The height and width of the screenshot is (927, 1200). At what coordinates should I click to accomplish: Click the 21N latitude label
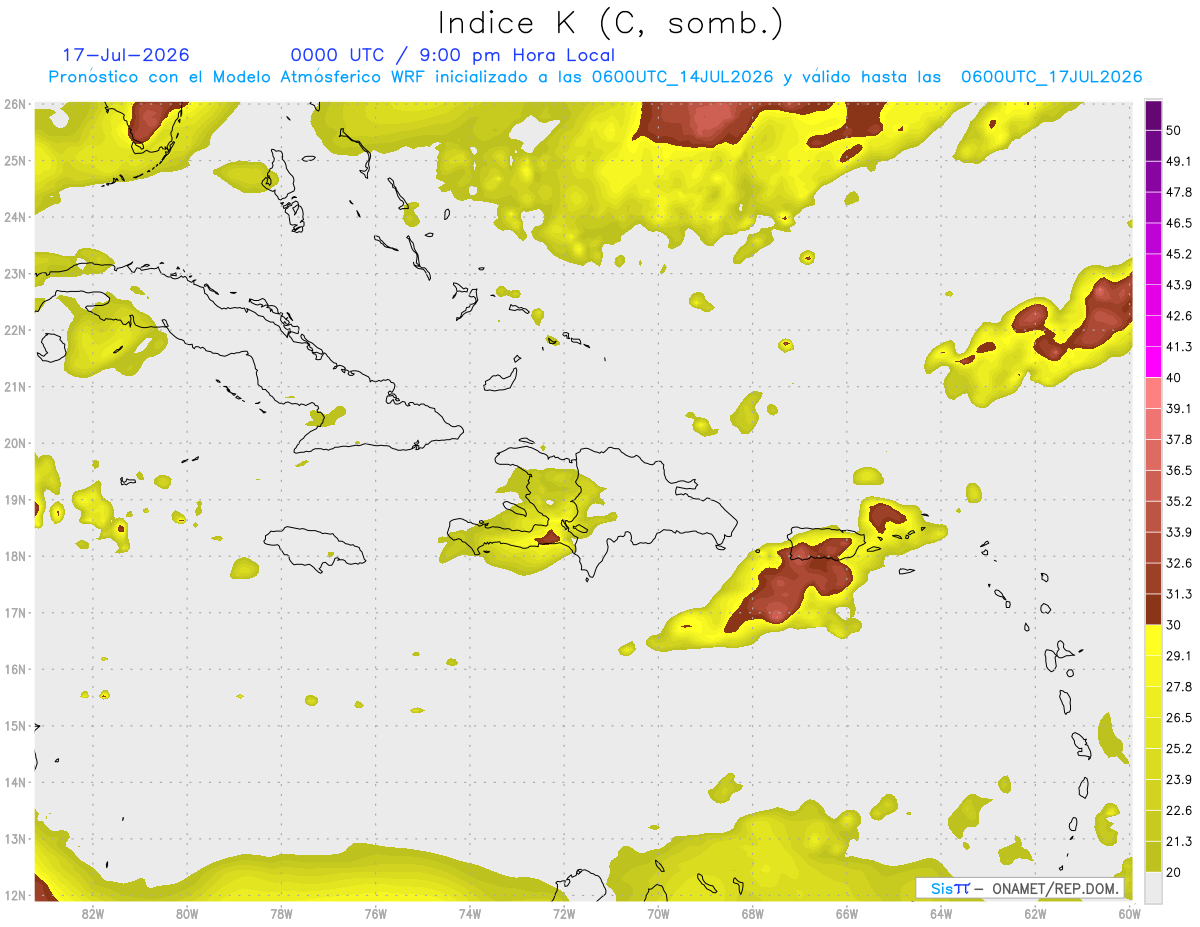click(15, 387)
